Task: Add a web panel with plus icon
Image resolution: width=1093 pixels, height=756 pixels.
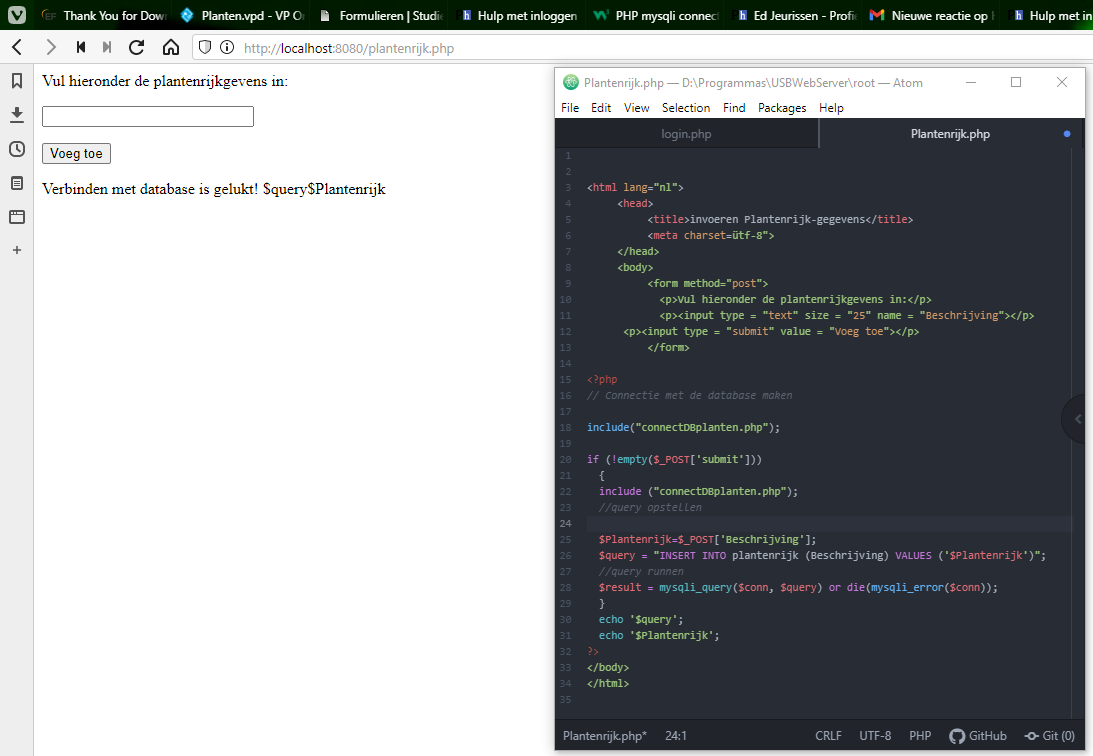Action: click(17, 250)
